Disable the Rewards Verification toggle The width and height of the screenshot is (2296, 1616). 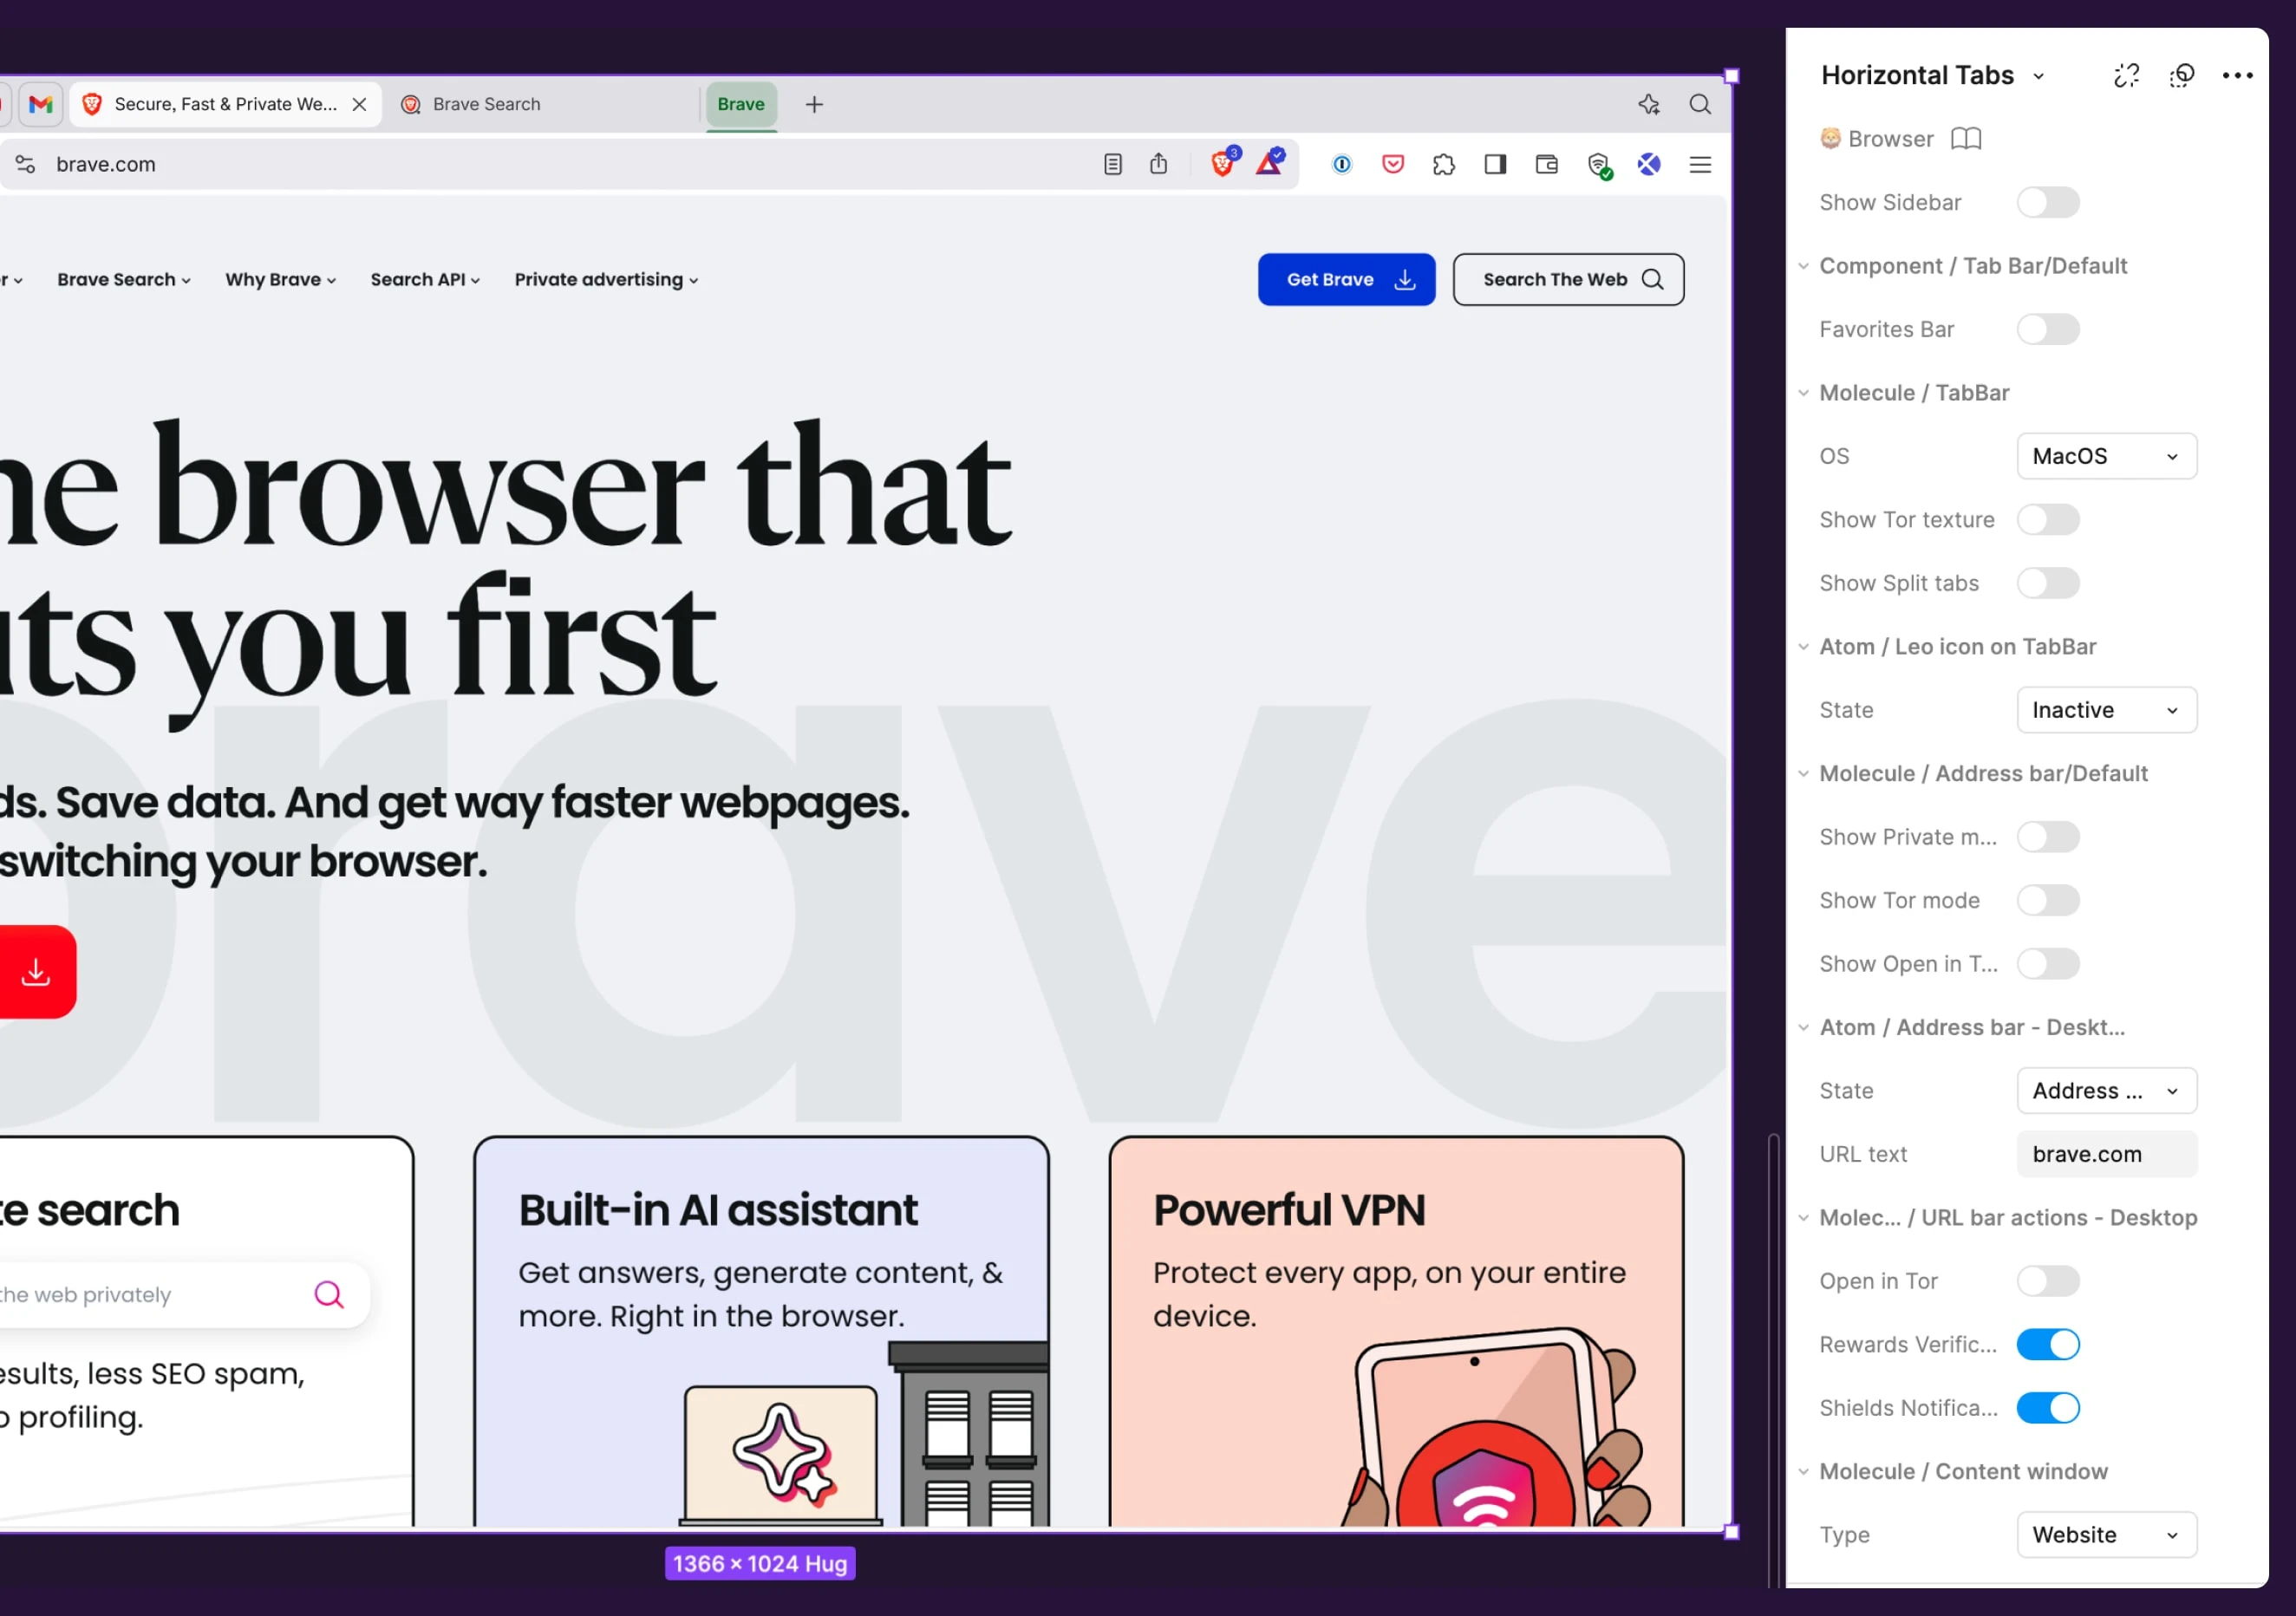pos(2047,1344)
